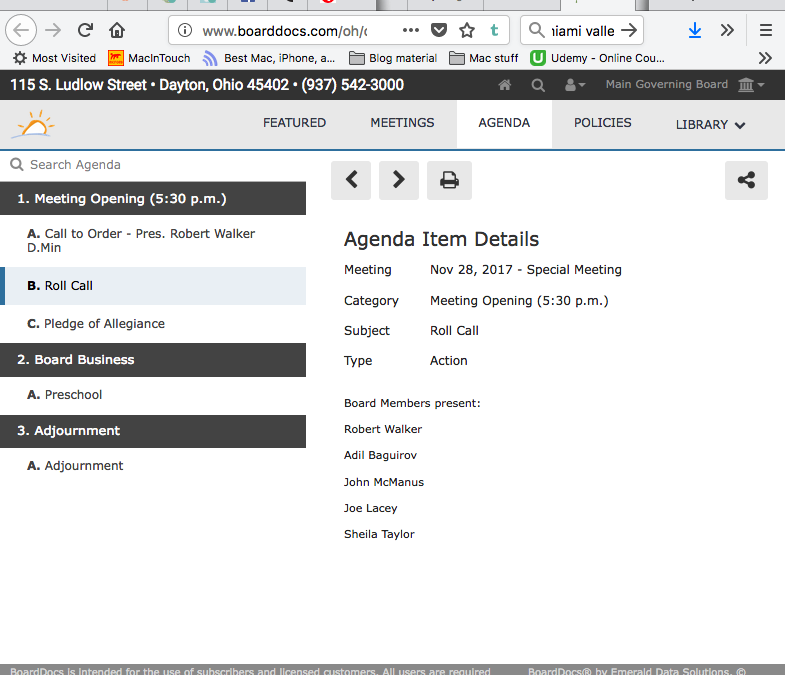Select Call to Order agenda item
This screenshot has width=785, height=675.
141,240
